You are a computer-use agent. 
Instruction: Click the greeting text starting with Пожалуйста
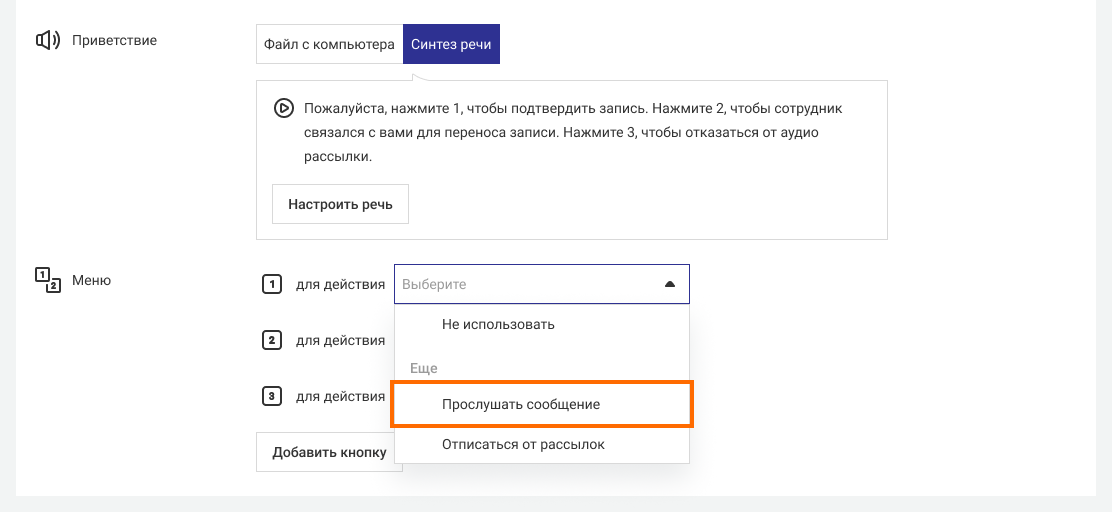[578, 132]
